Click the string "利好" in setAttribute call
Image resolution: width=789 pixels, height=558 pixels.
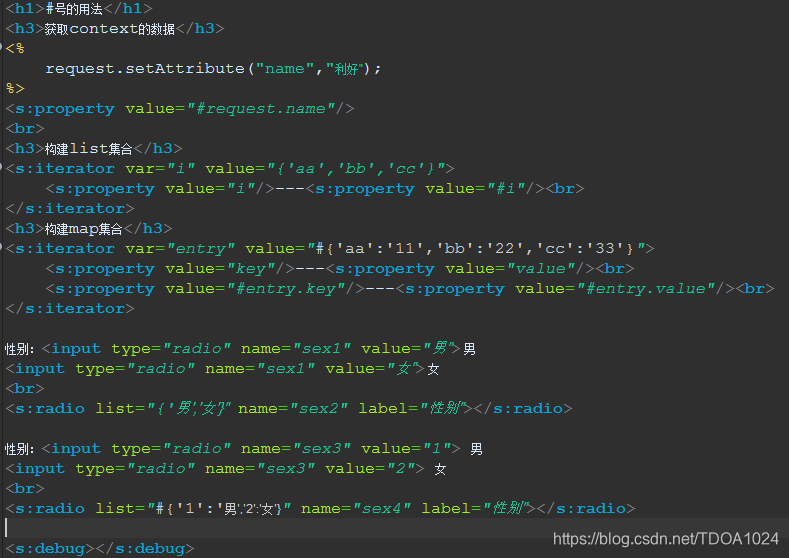(346, 68)
